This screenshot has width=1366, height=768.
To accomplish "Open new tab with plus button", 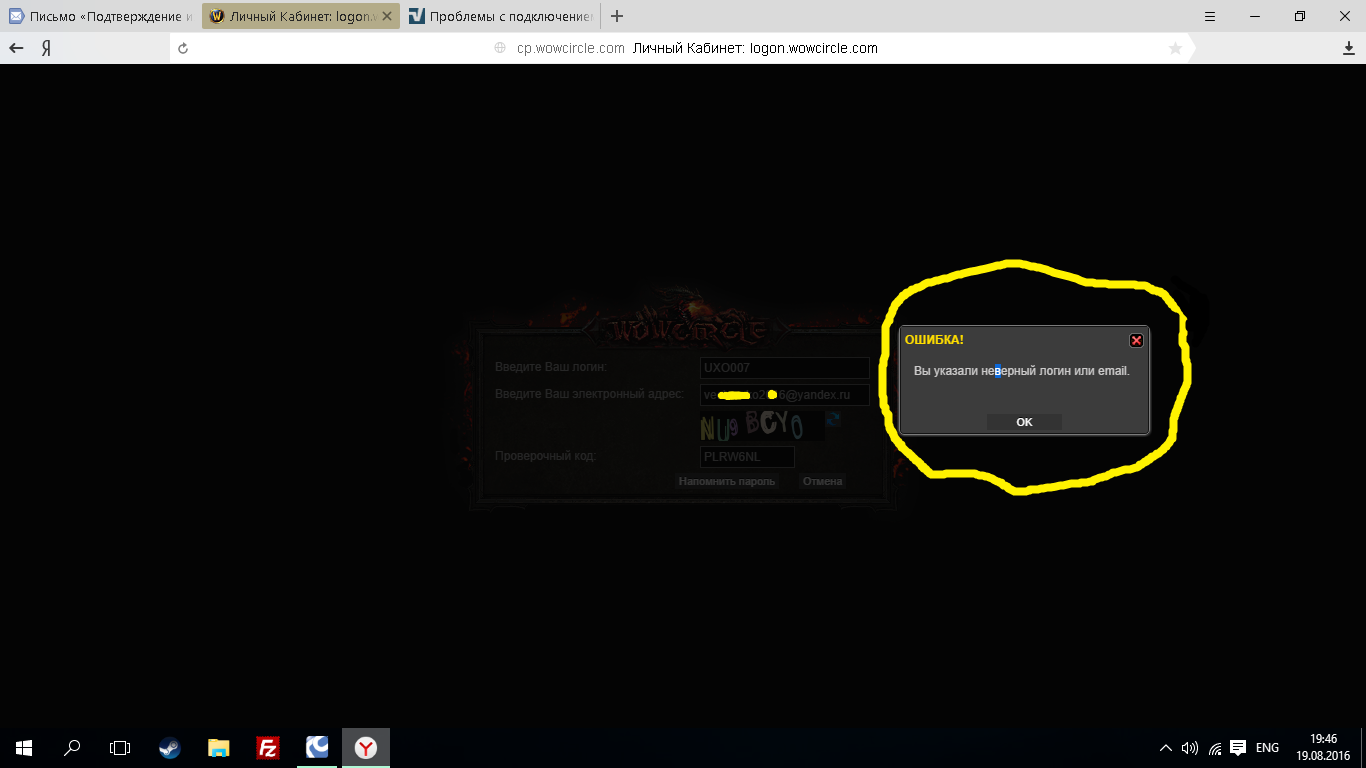I will click(x=617, y=16).
